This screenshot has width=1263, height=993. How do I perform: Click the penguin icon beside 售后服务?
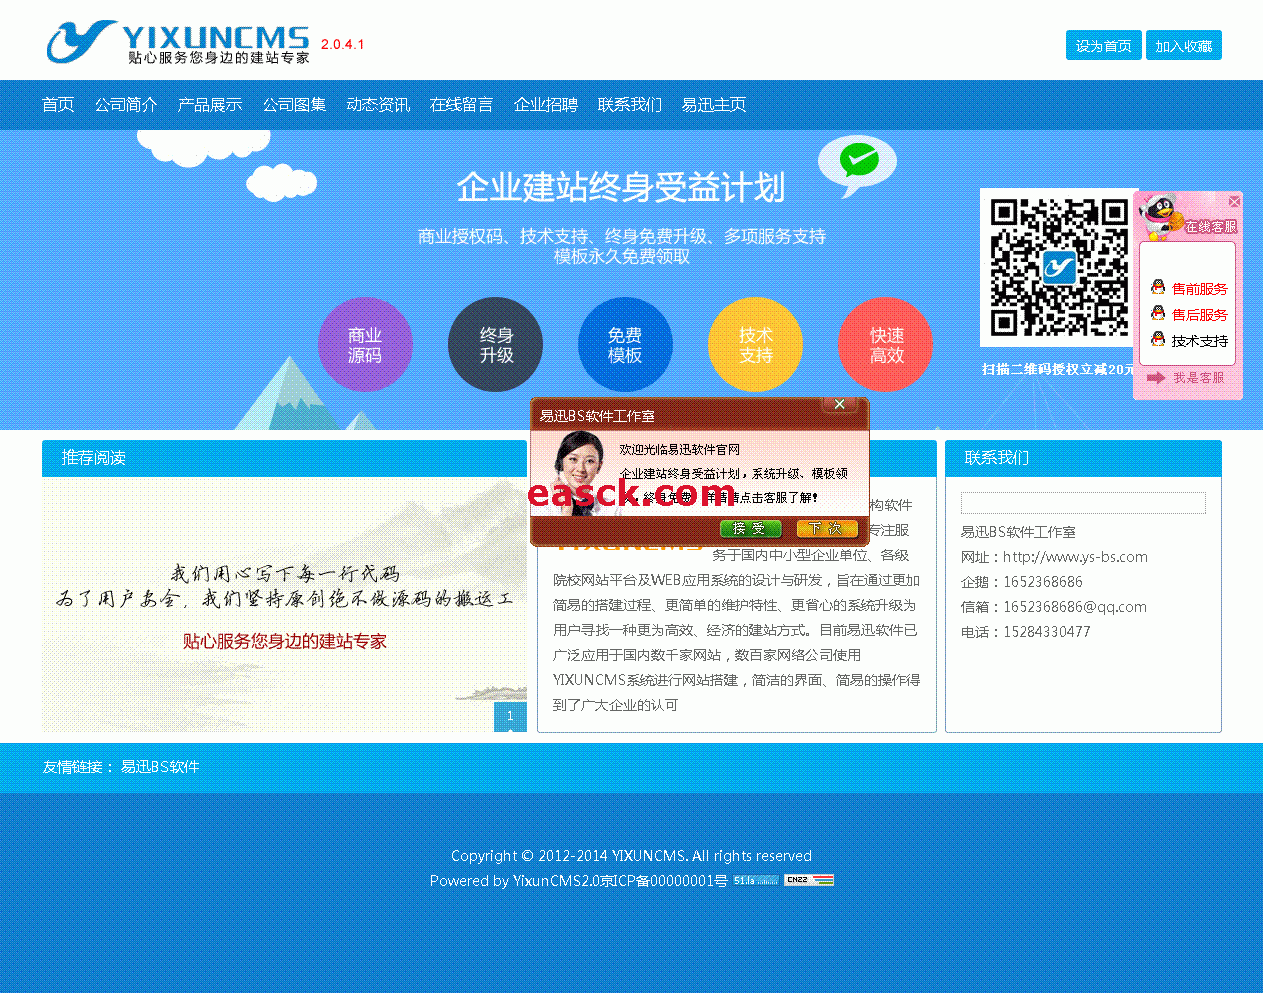(x=1158, y=314)
